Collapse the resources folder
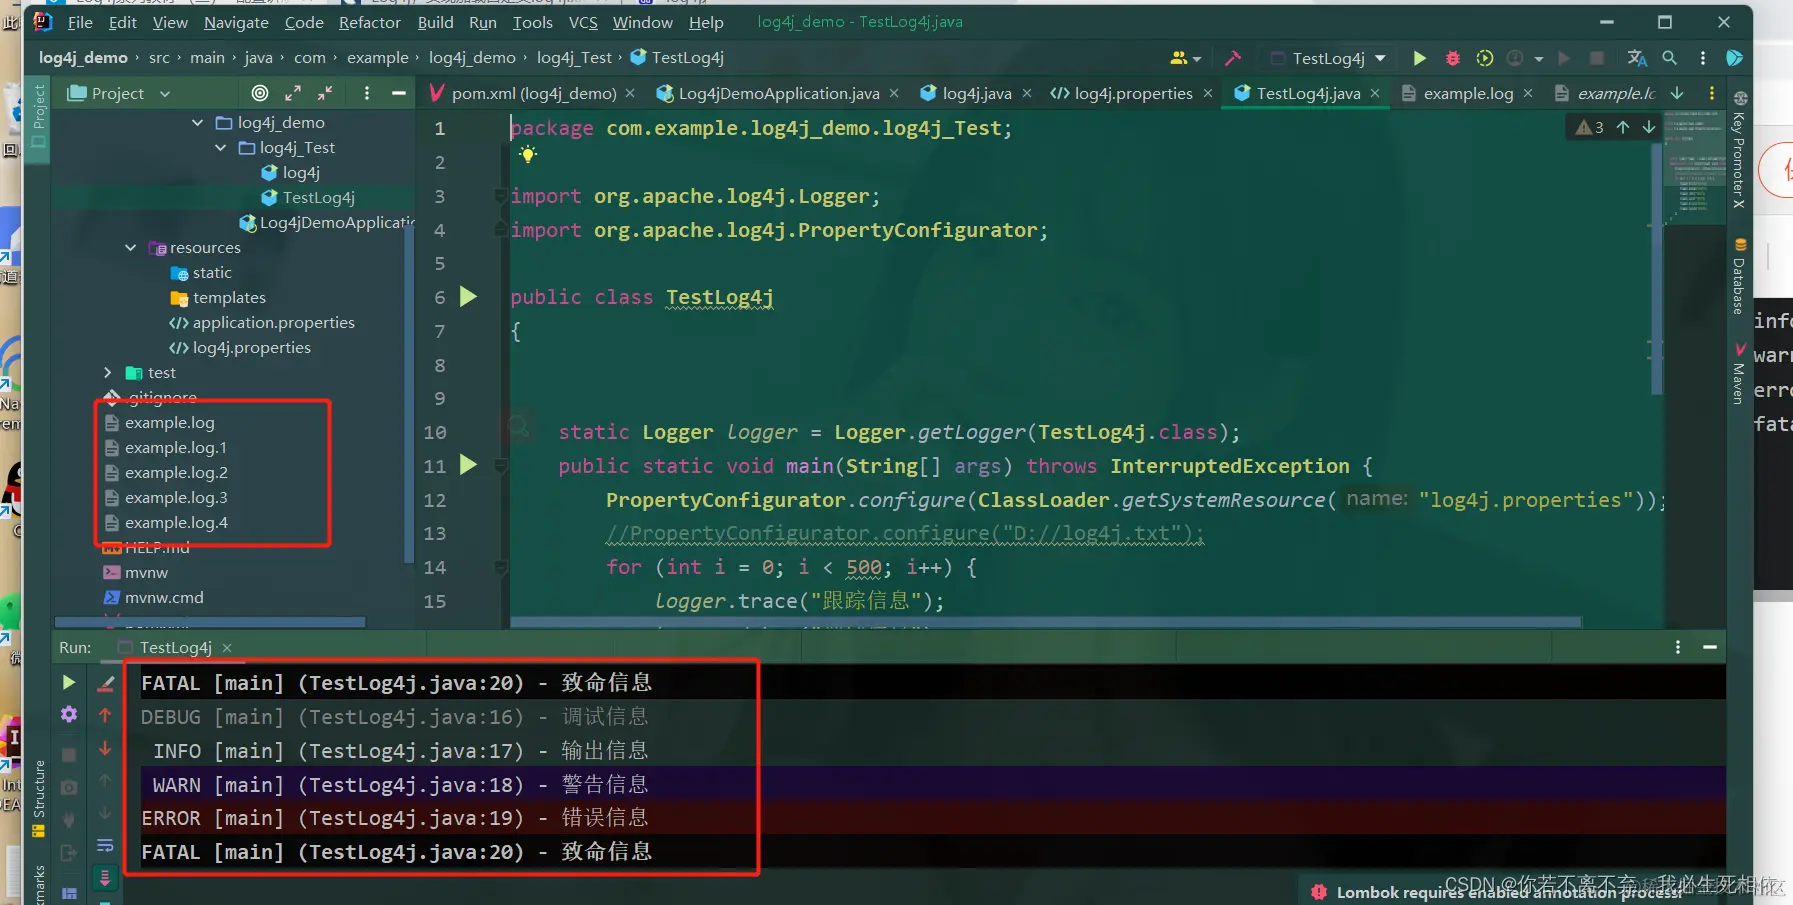The image size is (1793, 905). click(x=130, y=247)
